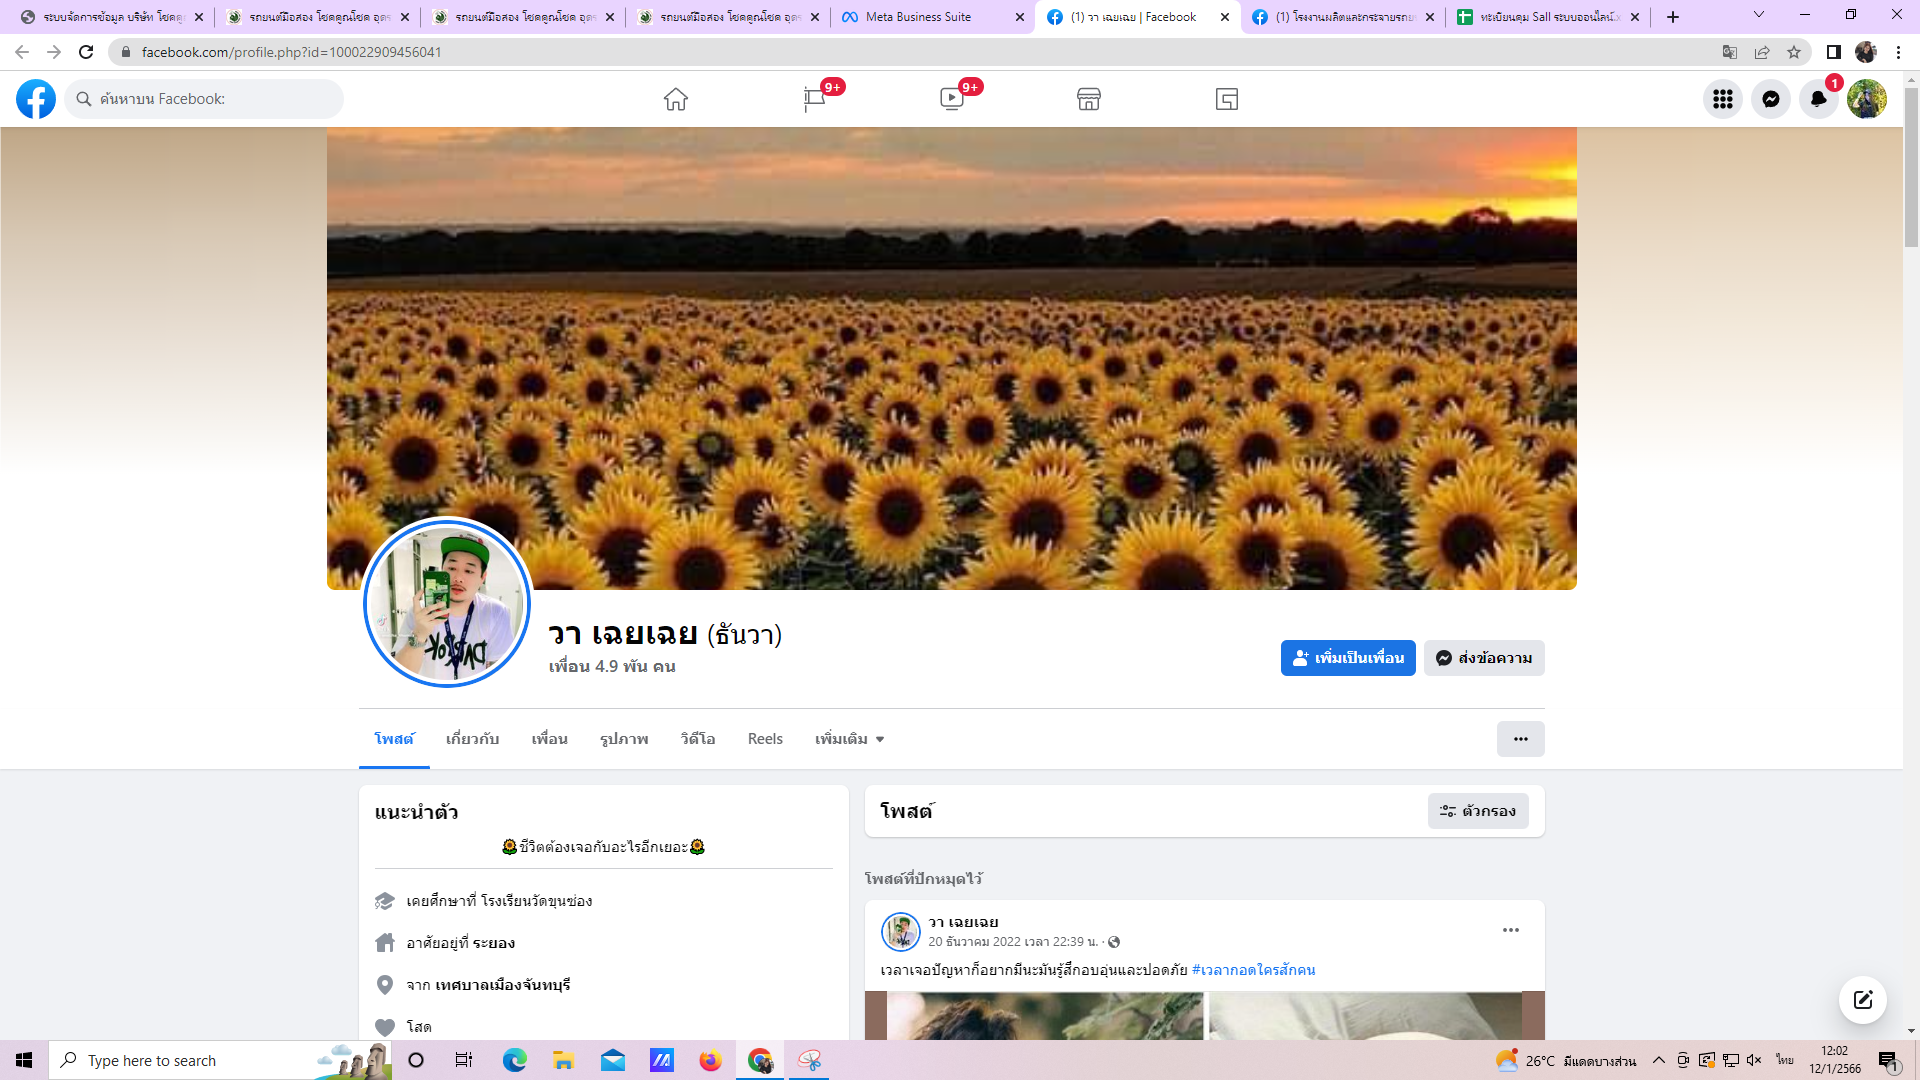1920x1080 pixels.
Task: Click the new message compose icon
Action: (x=1862, y=1000)
